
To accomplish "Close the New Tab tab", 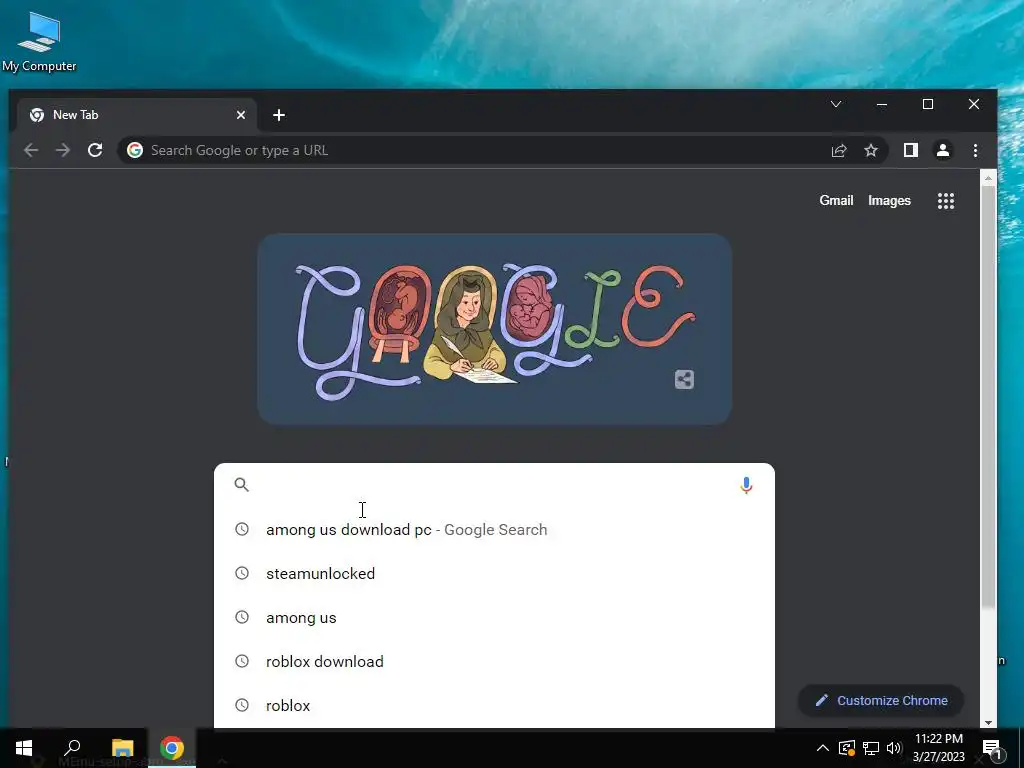I will (x=241, y=115).
